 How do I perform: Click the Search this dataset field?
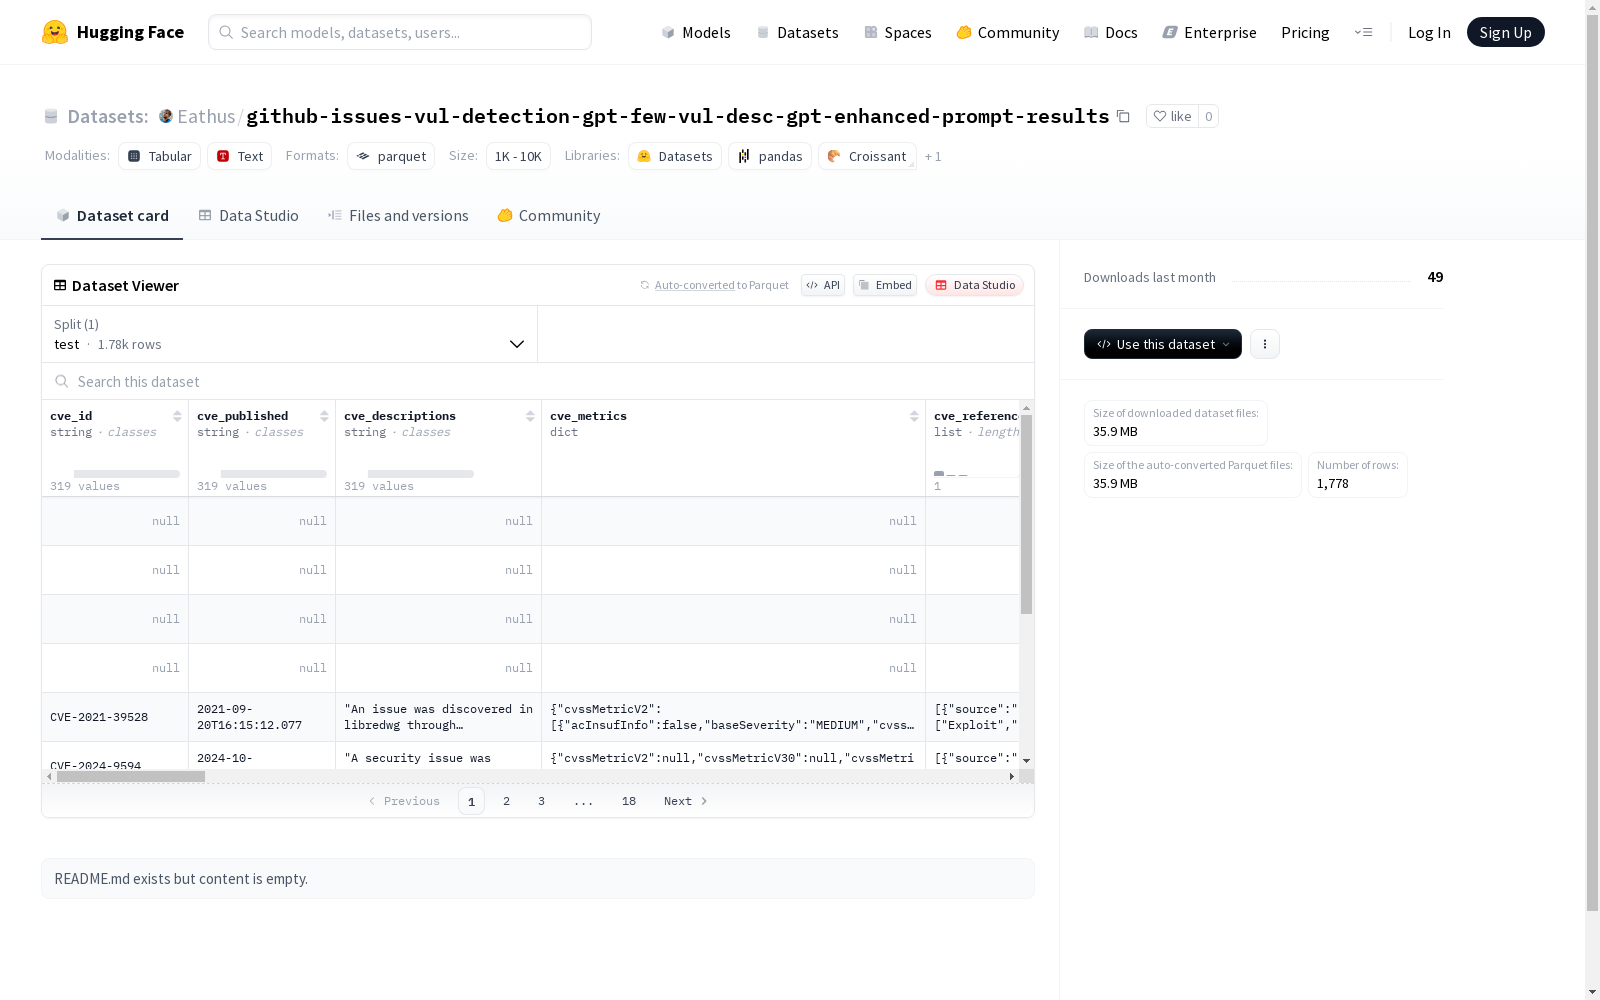(x=538, y=381)
